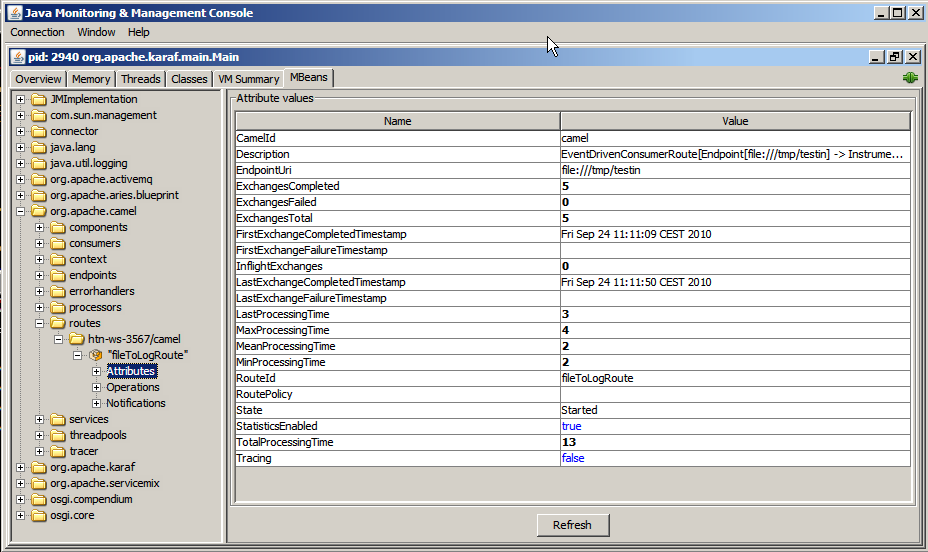Collapse the org.apache.camel node
Screen dimensions: 928x552
point(20,211)
